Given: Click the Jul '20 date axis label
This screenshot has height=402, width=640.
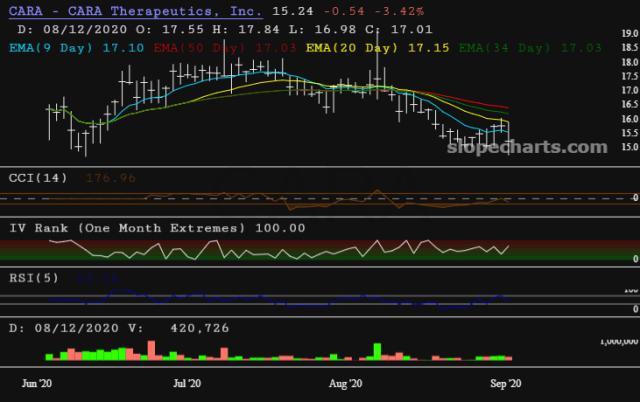Looking at the screenshot, I should [187, 383].
